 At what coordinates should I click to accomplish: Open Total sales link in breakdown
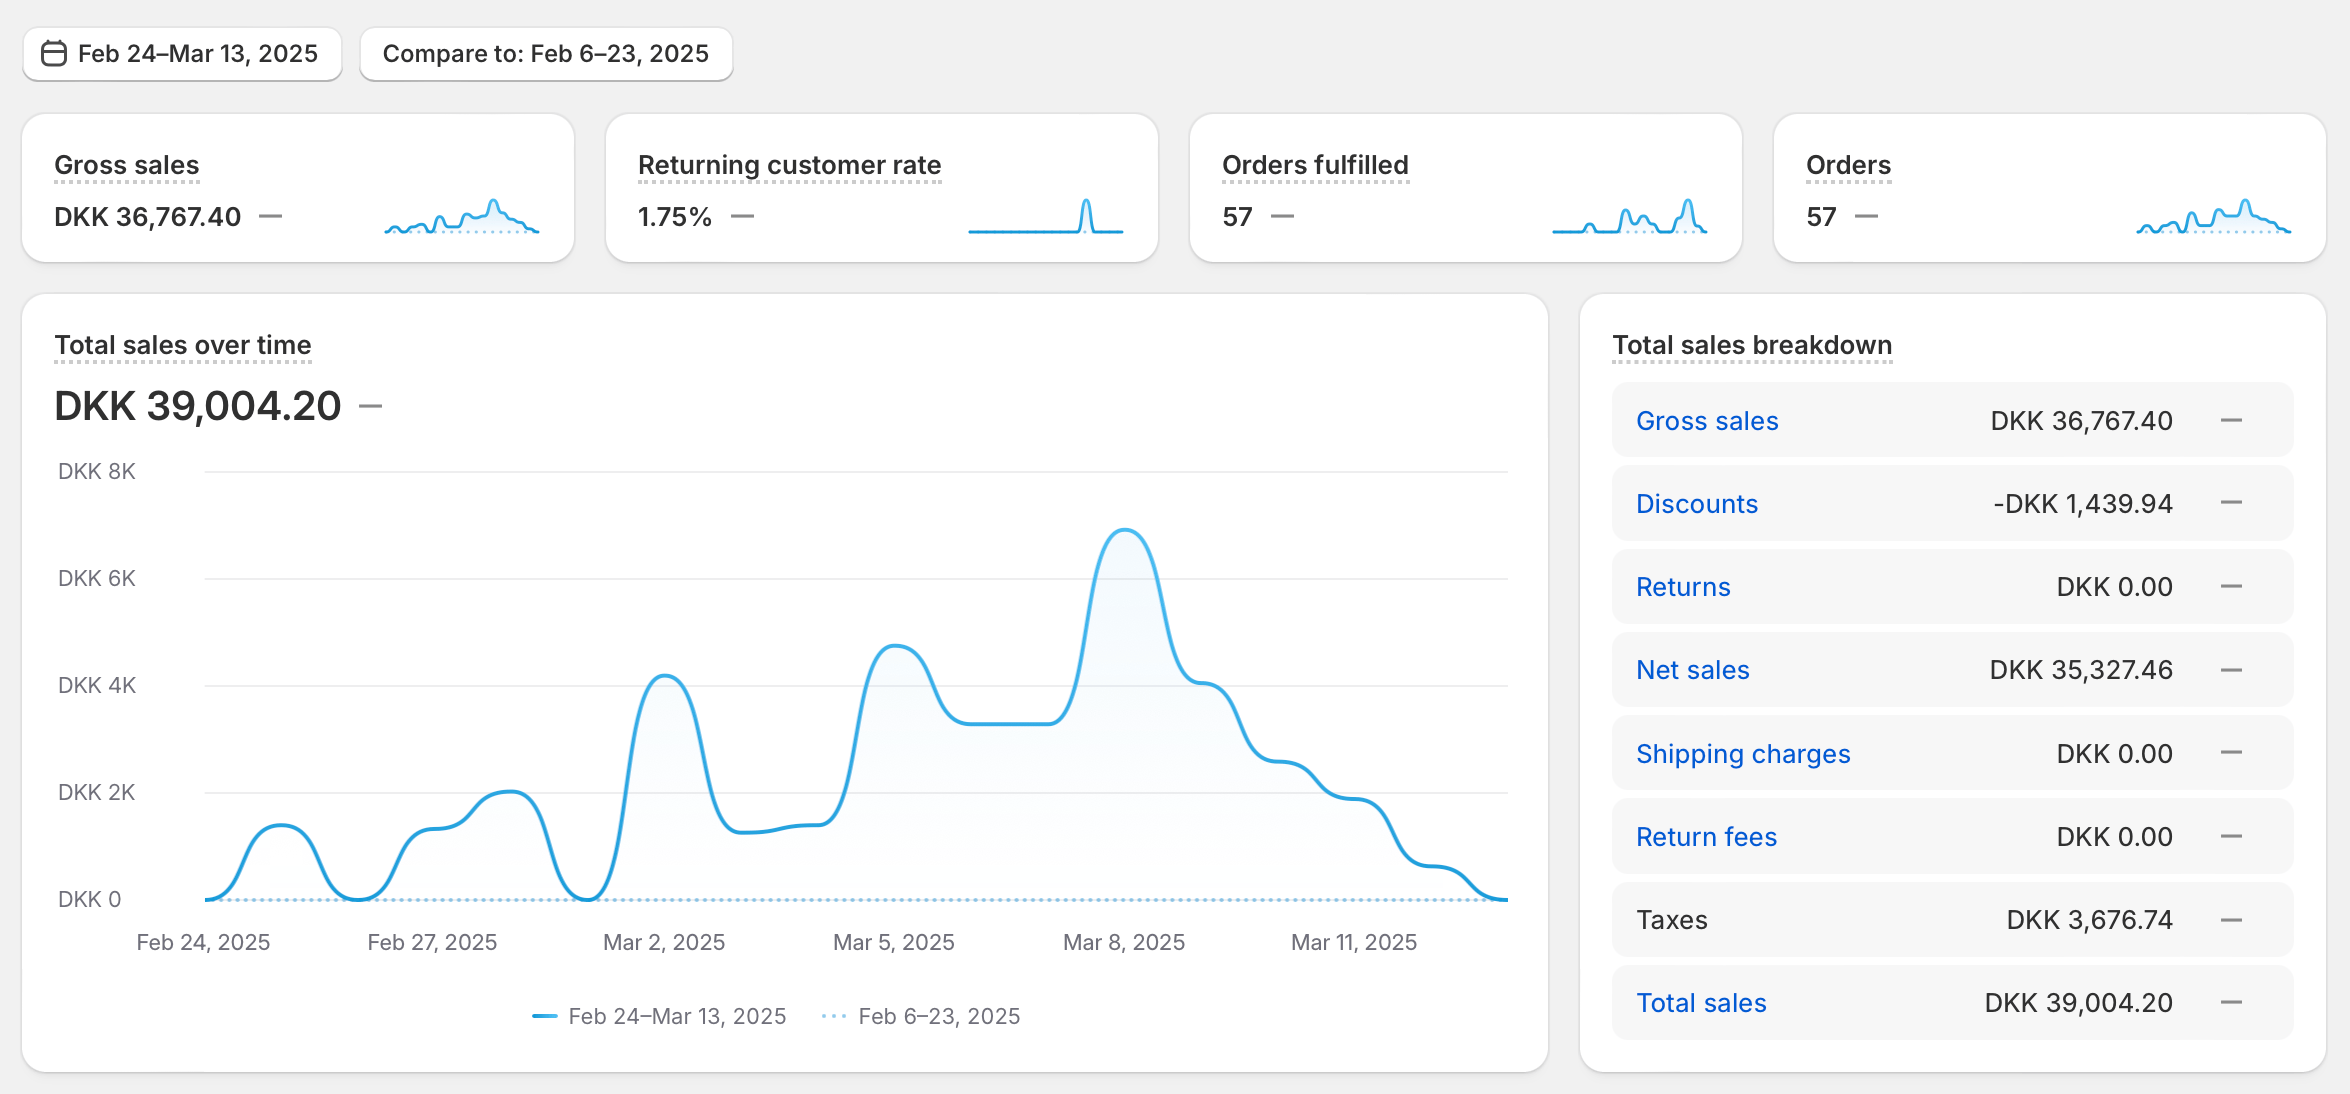click(x=1700, y=1003)
